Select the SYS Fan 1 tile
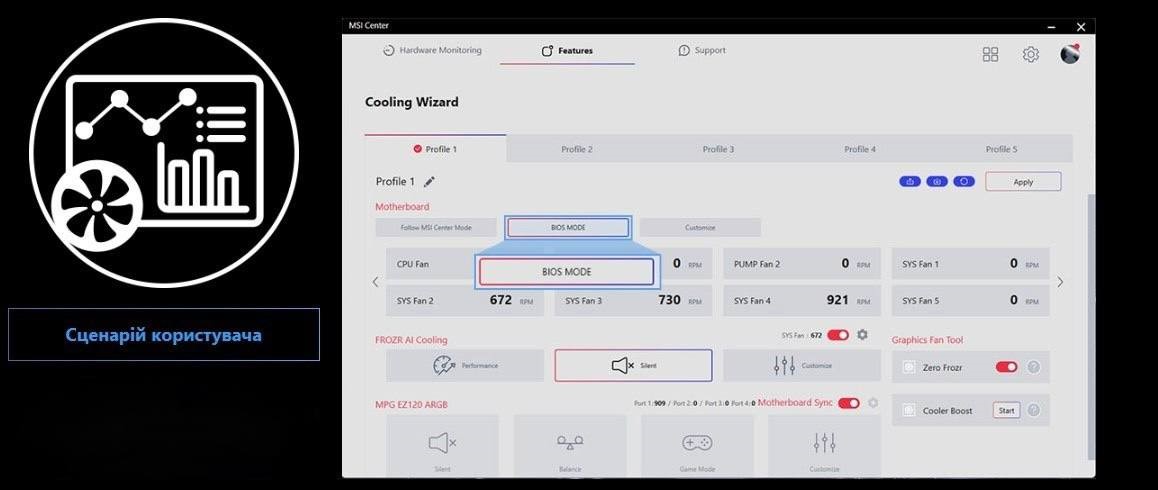The height and width of the screenshot is (490, 1158). tap(970, 264)
